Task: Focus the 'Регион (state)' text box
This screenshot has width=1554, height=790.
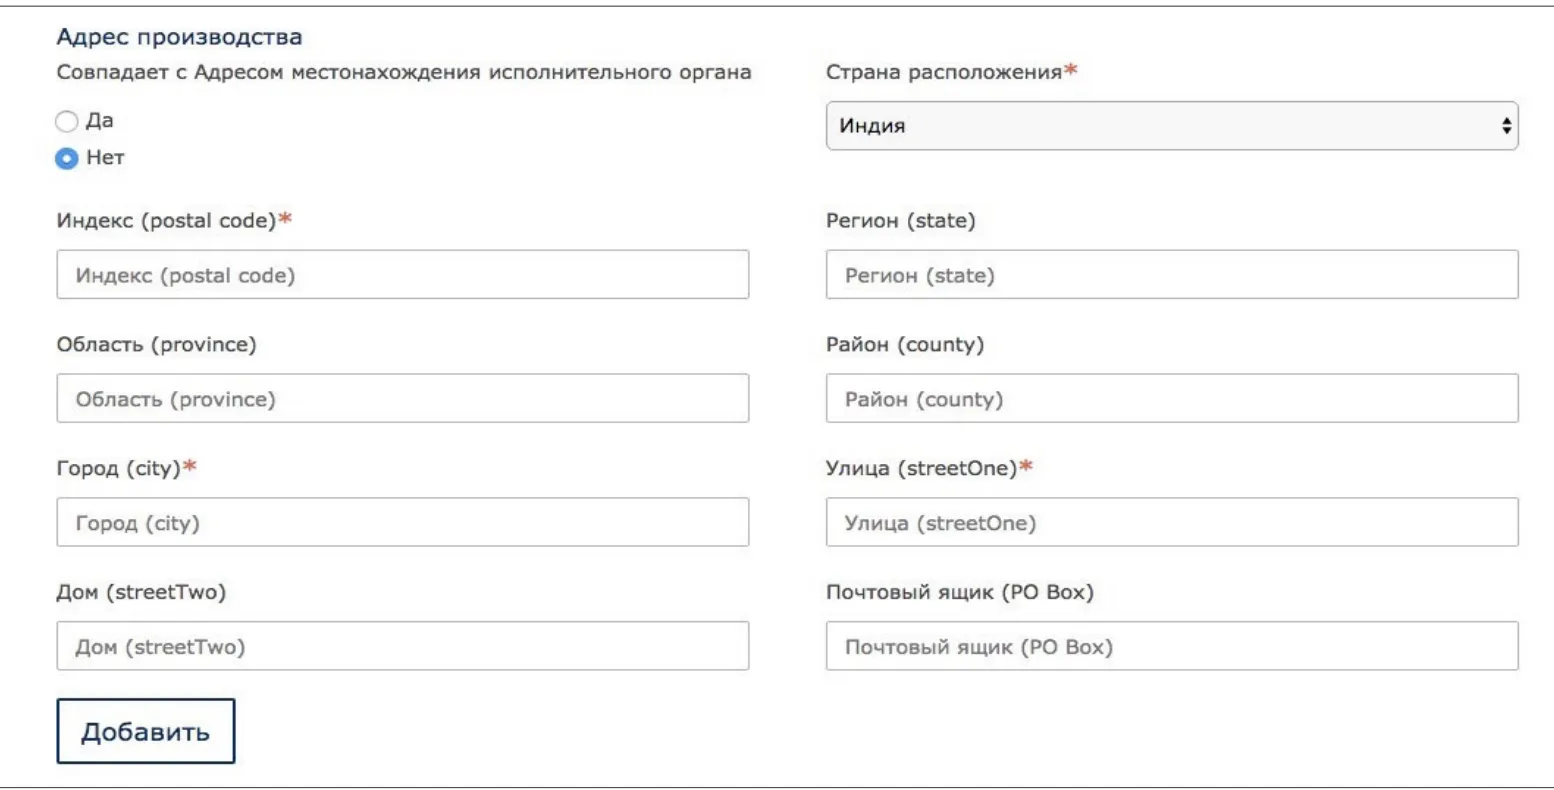Action: coord(1171,275)
